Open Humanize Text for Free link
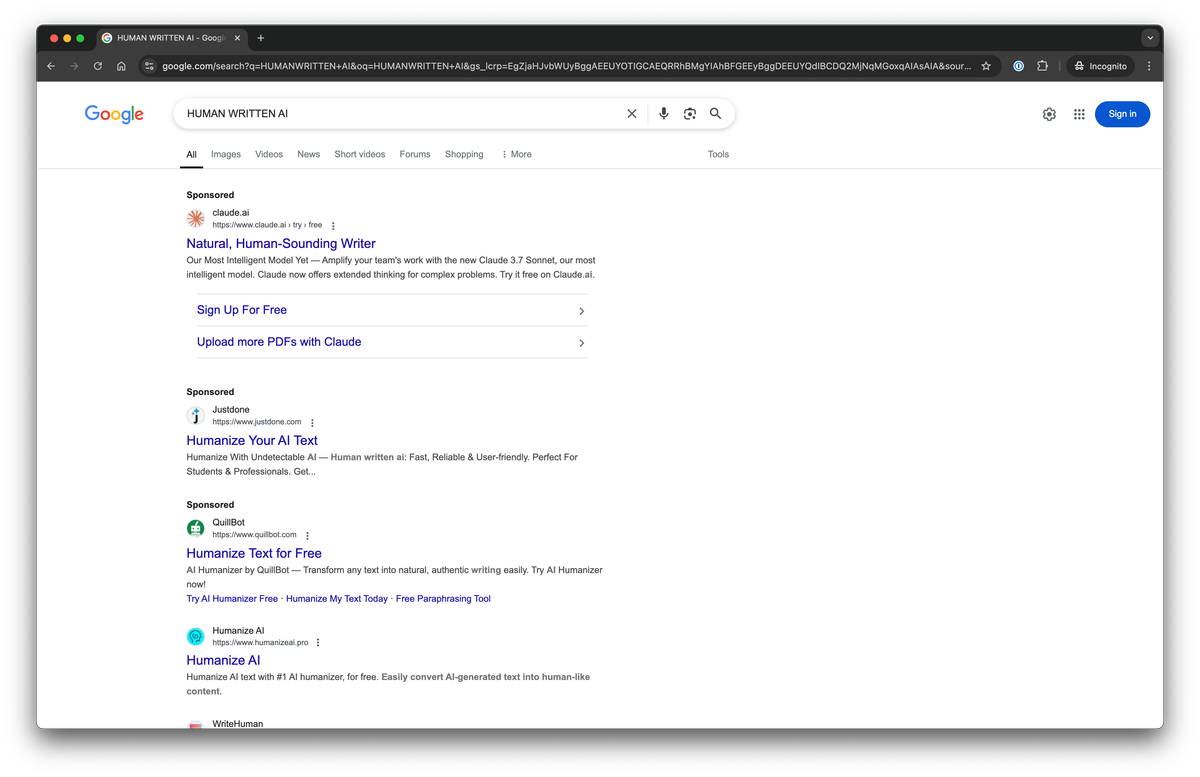Screen dimensions: 1200x777 point(254,553)
